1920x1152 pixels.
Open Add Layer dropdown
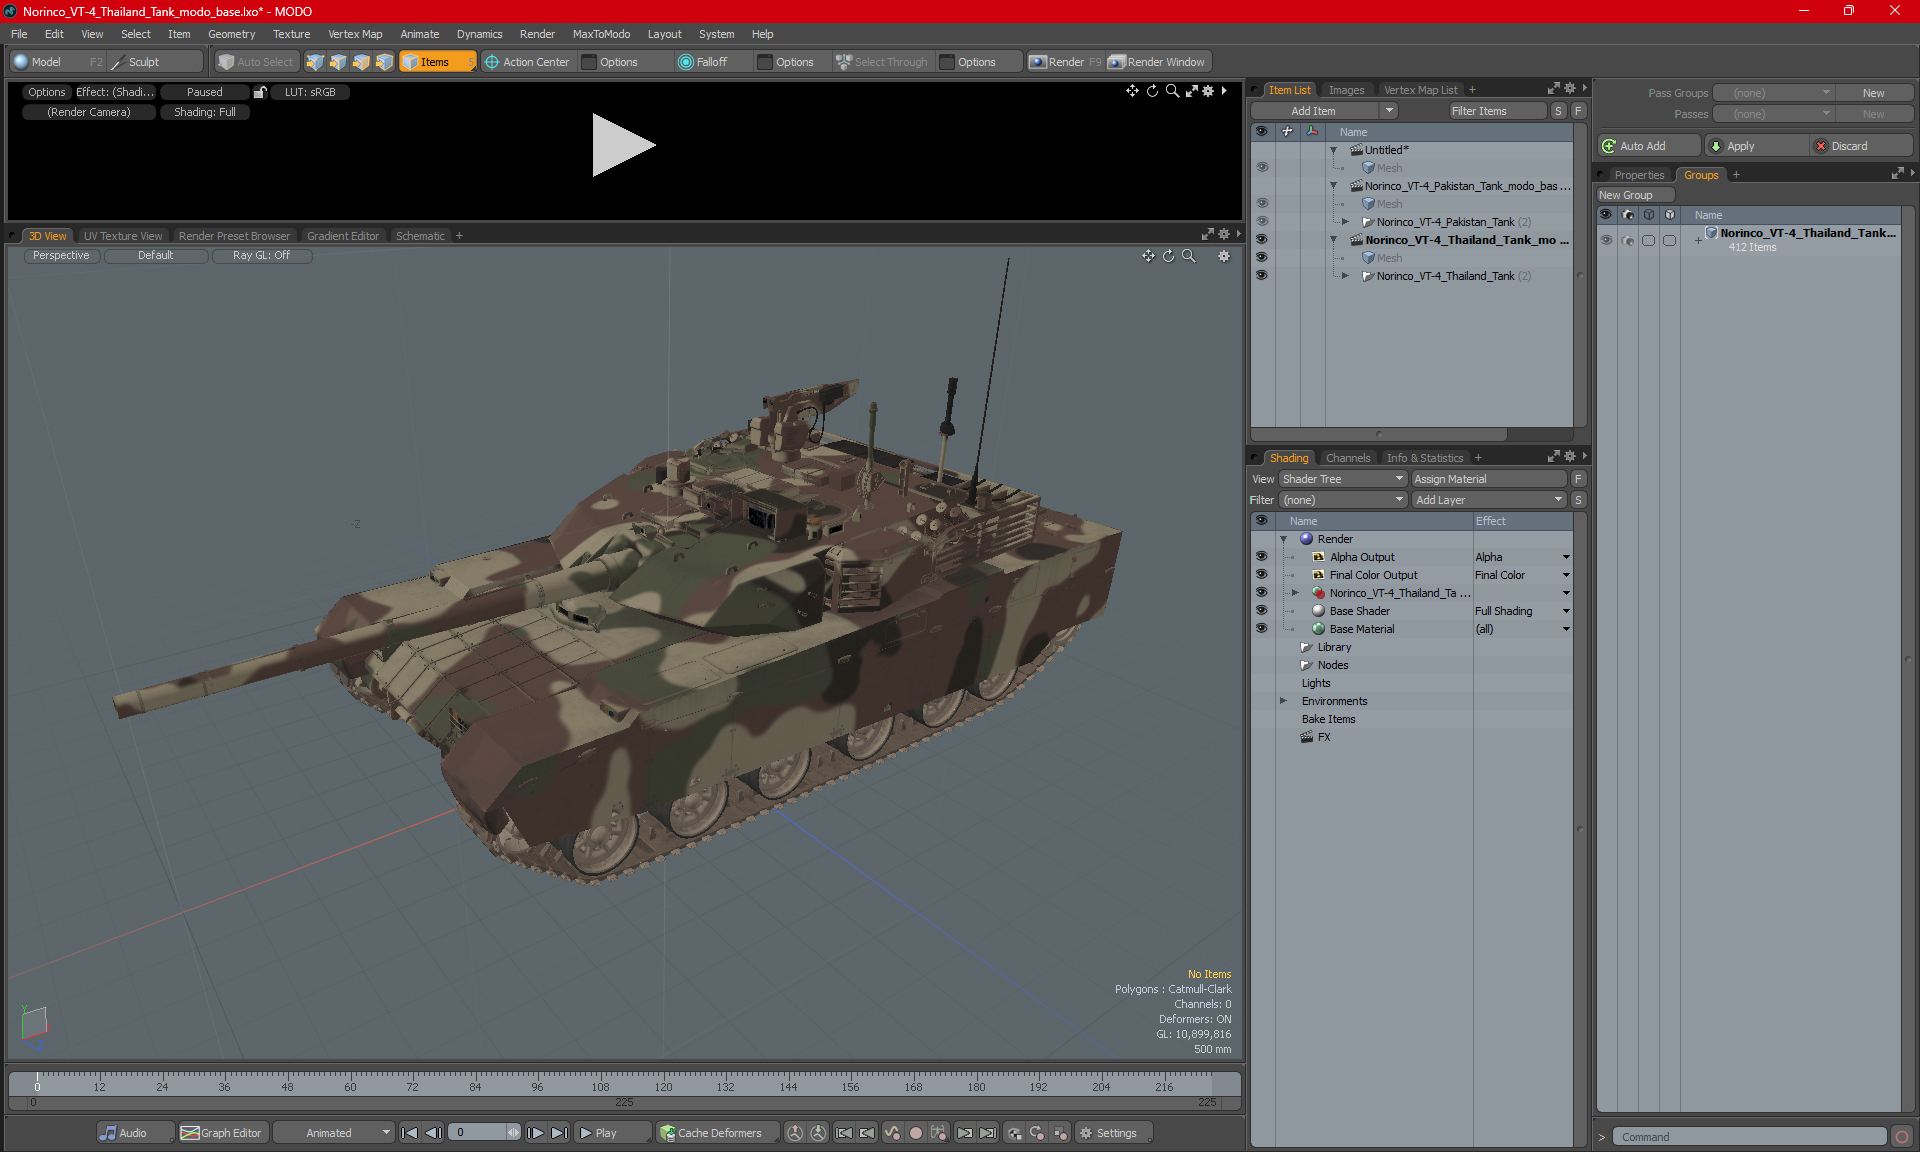[x=1489, y=500]
